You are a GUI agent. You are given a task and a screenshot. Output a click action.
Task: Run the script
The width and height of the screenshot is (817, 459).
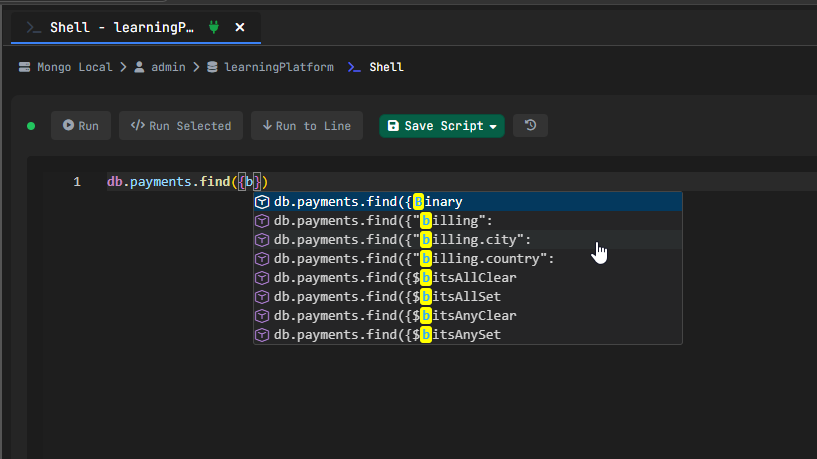81,126
